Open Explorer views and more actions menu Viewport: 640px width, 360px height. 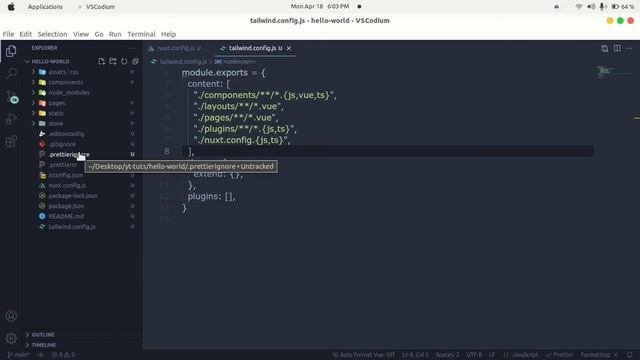coord(131,48)
